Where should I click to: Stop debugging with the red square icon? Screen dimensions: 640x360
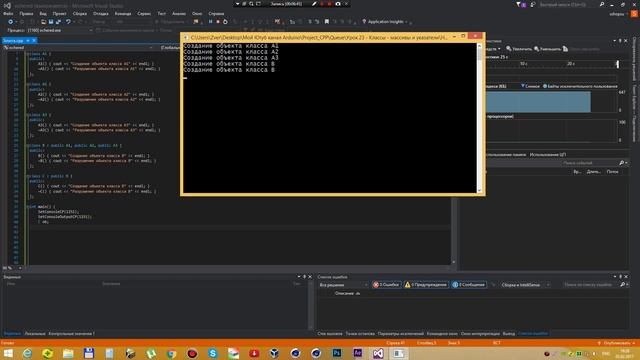coord(218,22)
